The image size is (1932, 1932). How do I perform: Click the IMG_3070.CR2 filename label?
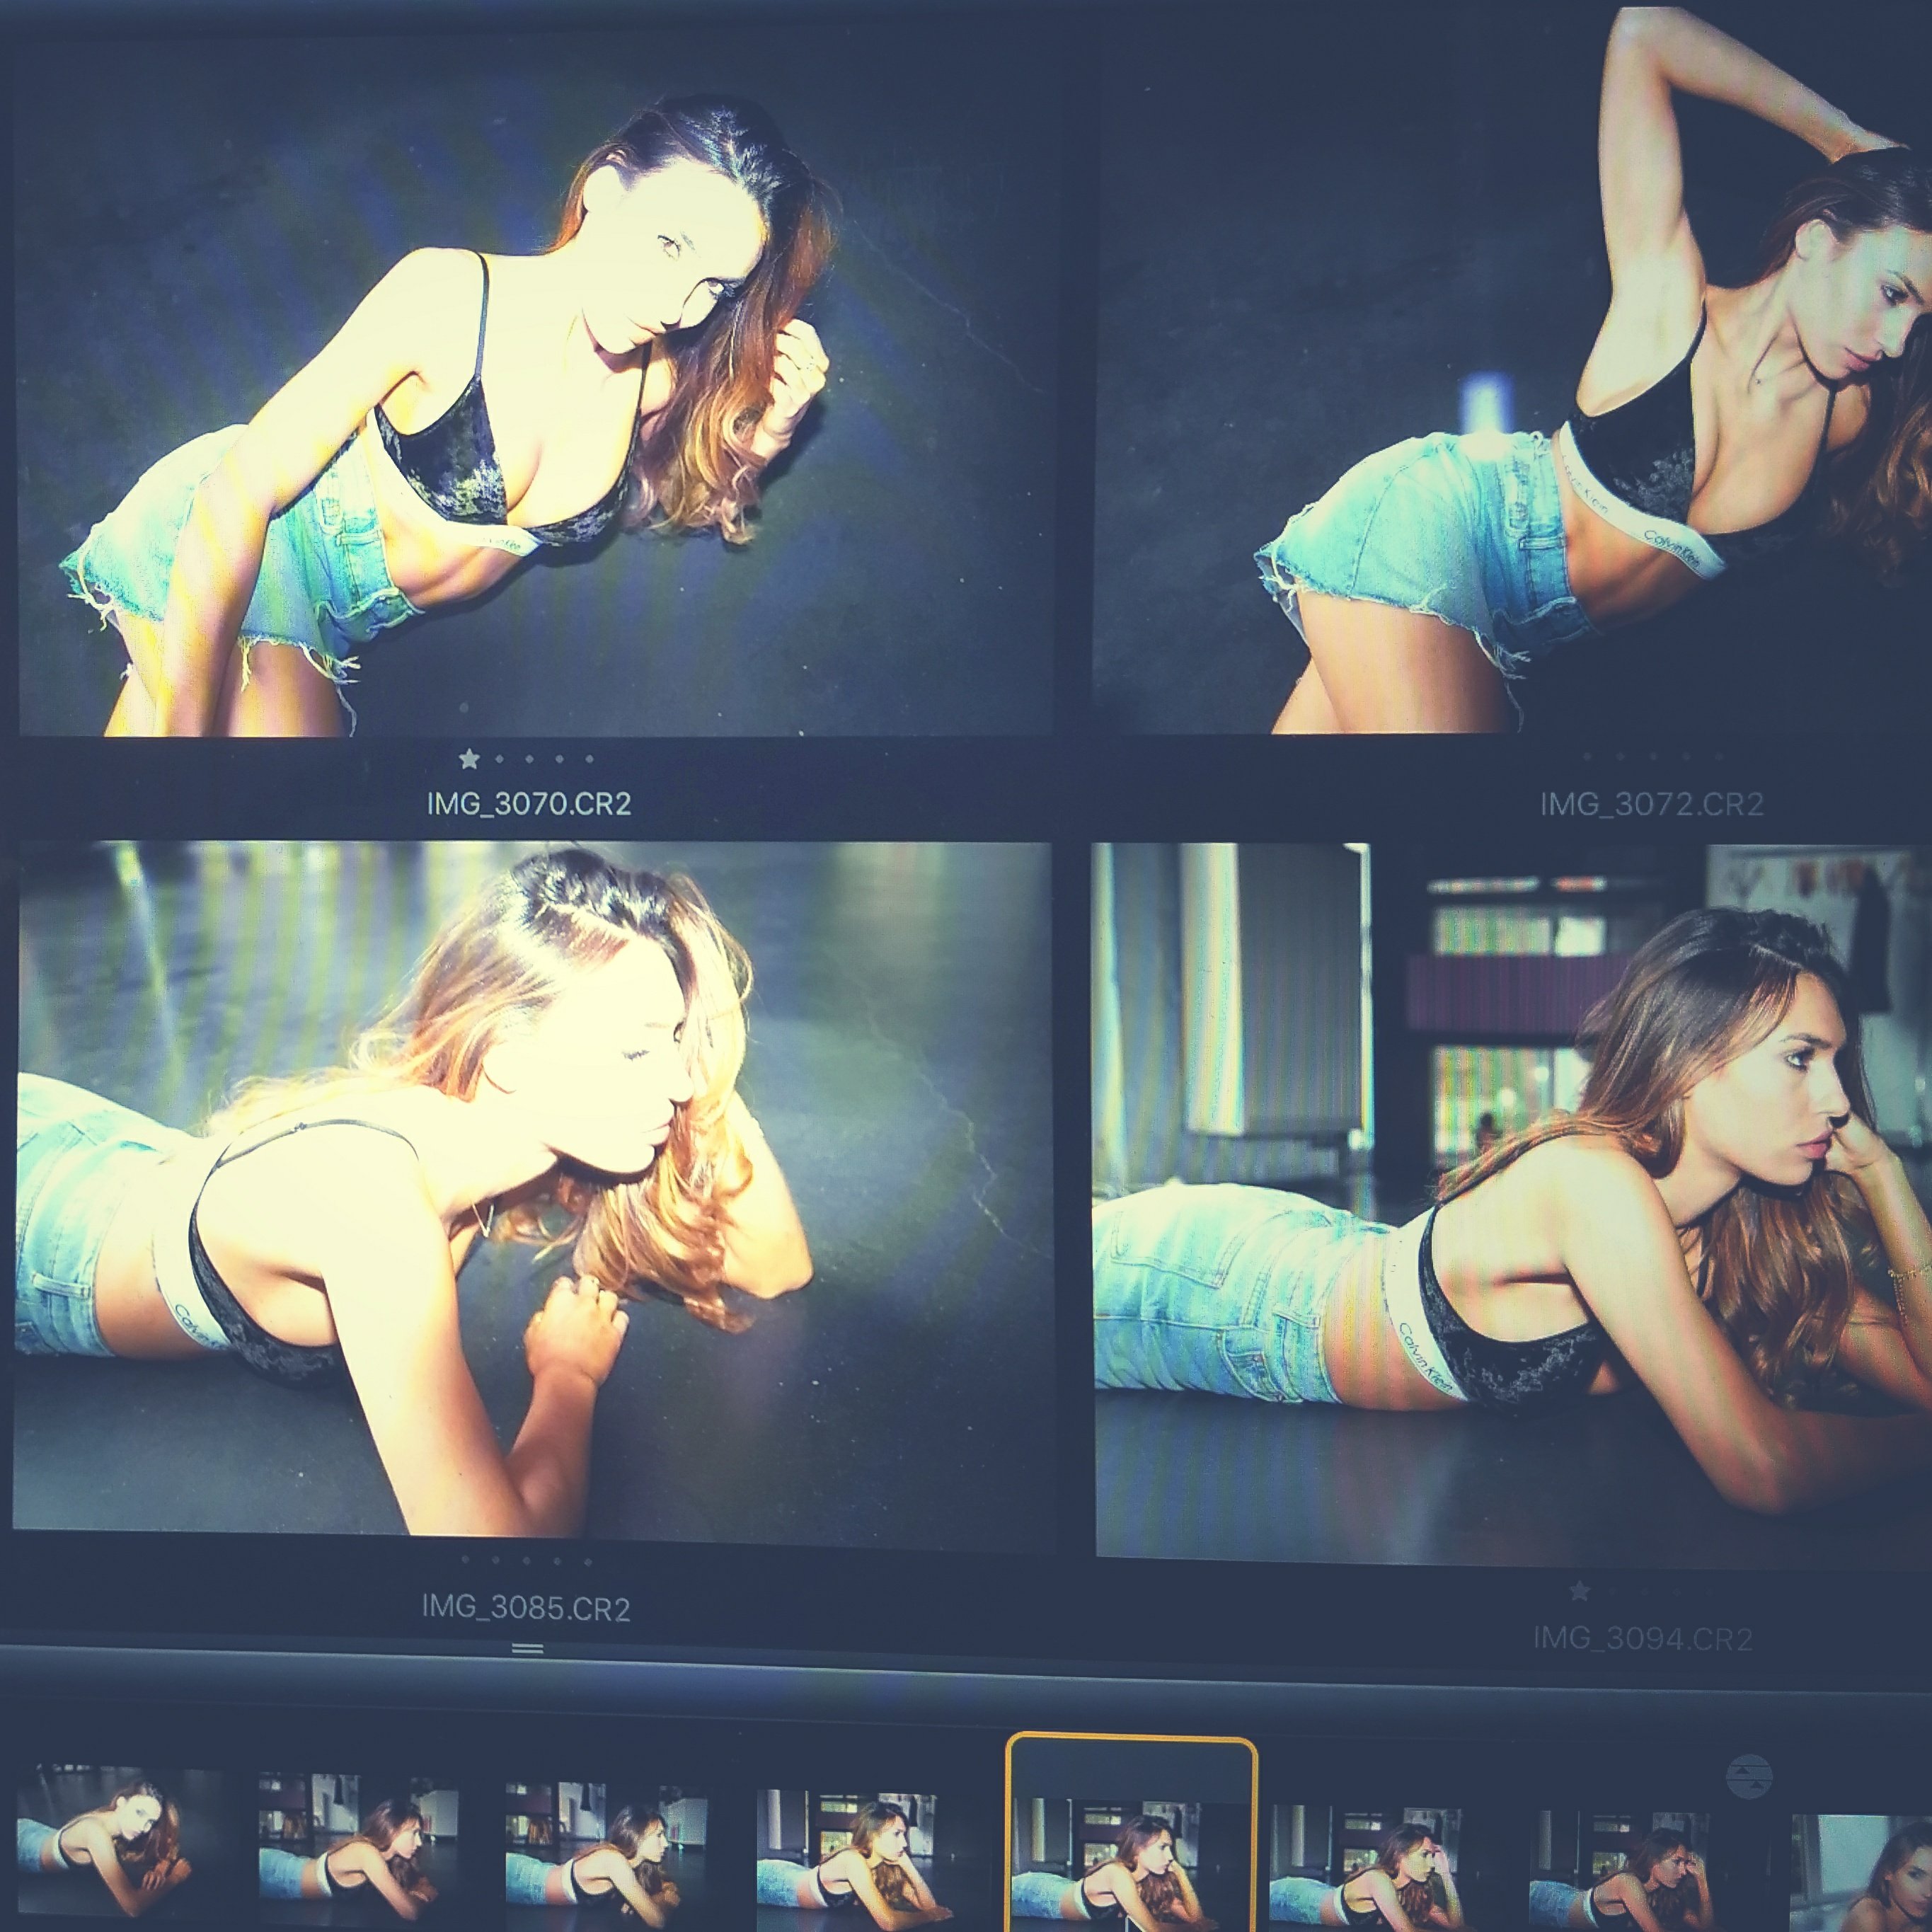click(528, 804)
